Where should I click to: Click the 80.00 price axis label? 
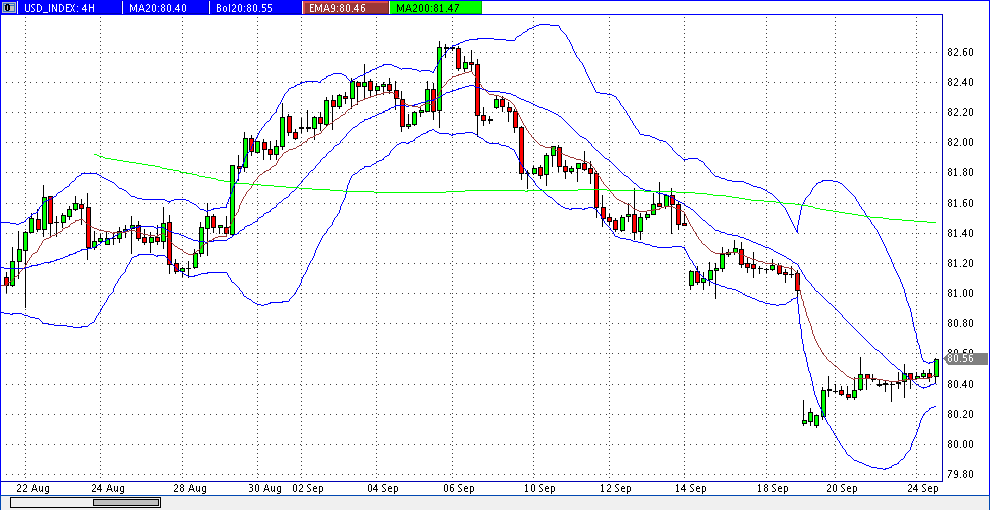click(x=961, y=444)
